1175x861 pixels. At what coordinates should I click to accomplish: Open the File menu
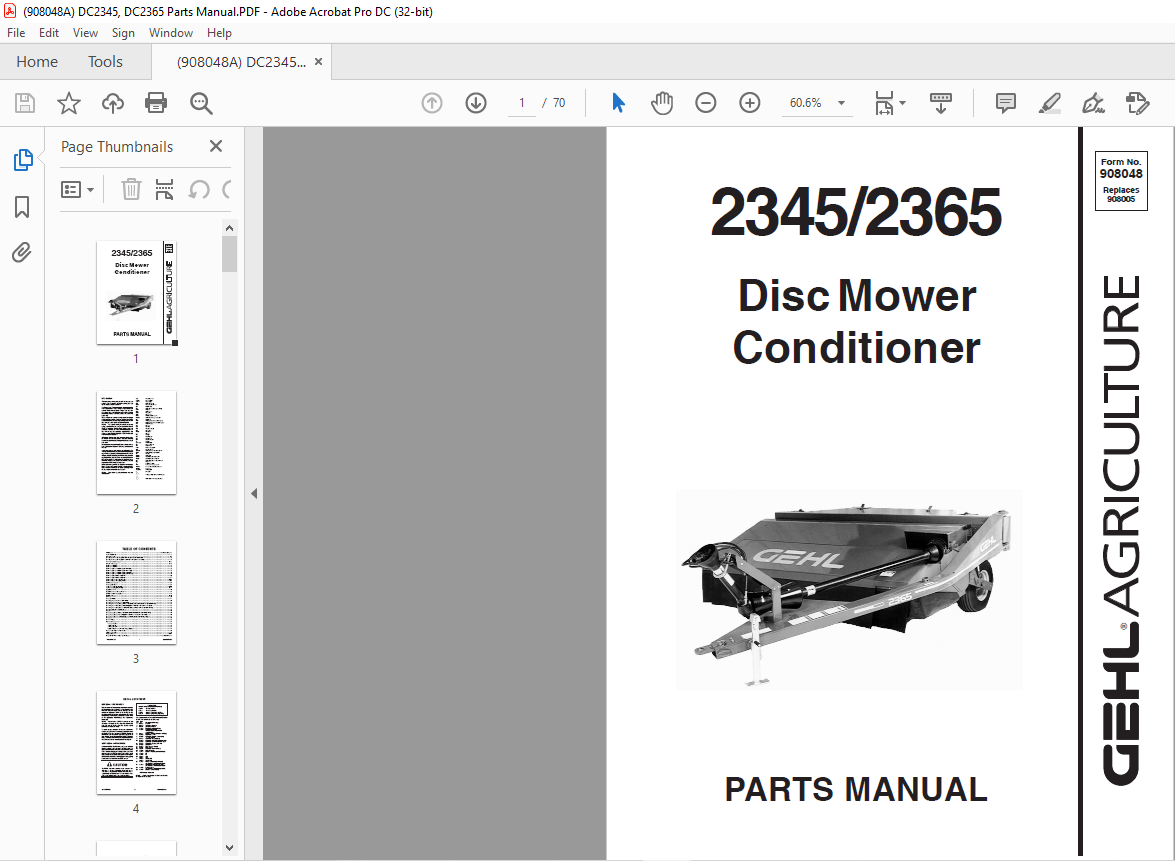(16, 33)
